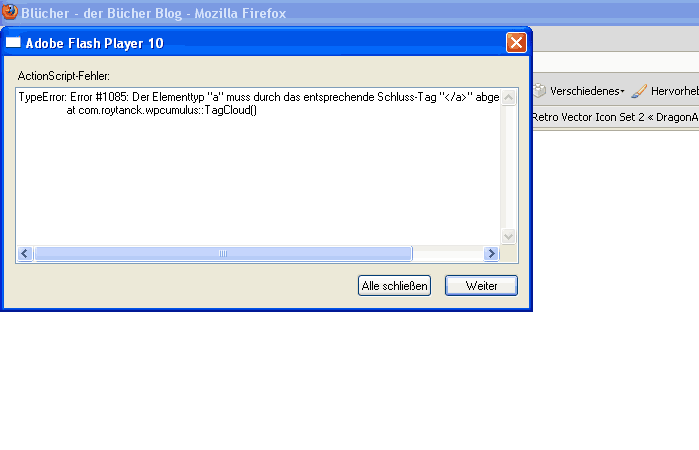Click the Verschiedenes lego block icon

(x=539, y=91)
